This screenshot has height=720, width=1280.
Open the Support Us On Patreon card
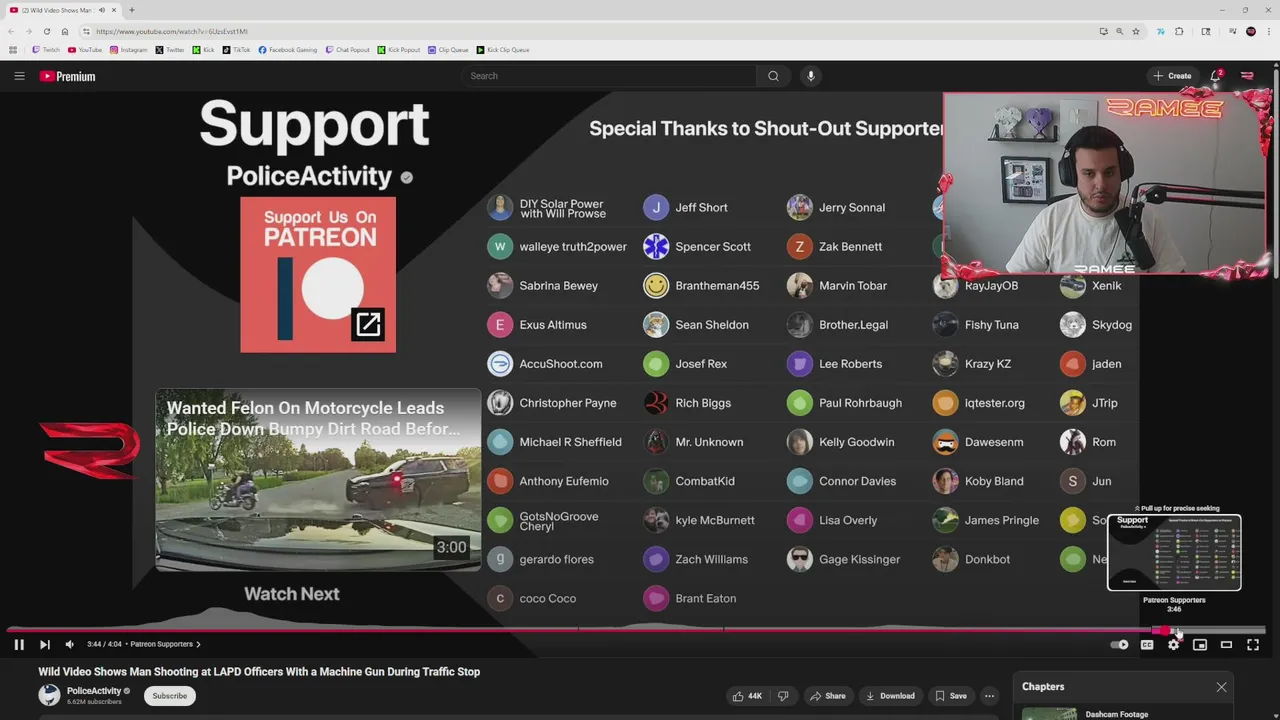[318, 275]
